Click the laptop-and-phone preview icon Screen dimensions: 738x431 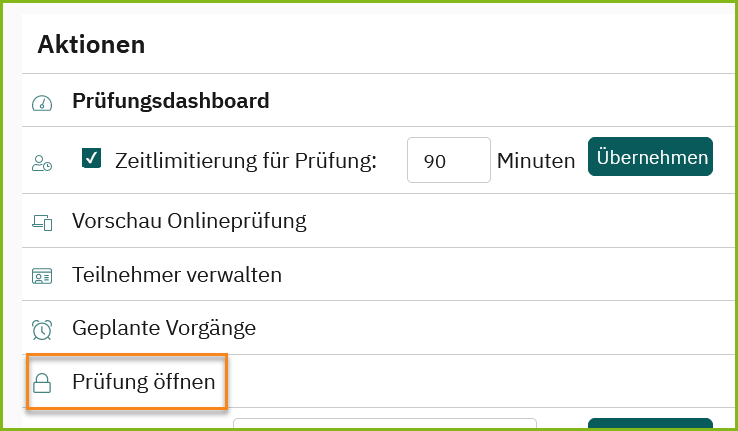(x=42, y=223)
